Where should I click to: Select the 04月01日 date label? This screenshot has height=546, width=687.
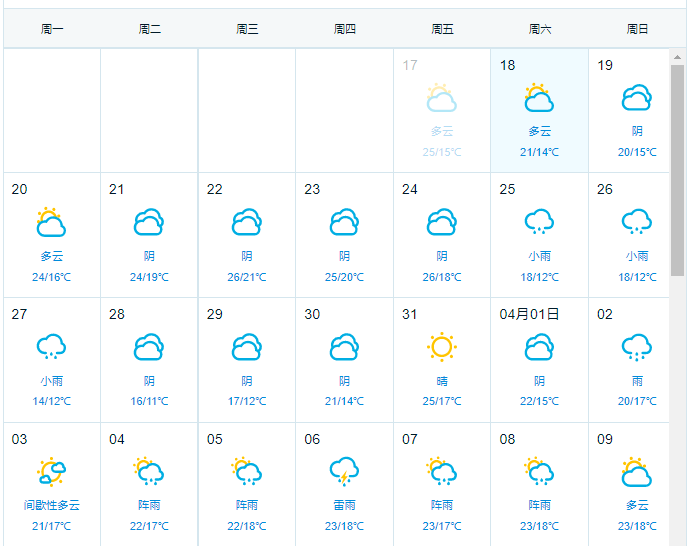coord(529,314)
